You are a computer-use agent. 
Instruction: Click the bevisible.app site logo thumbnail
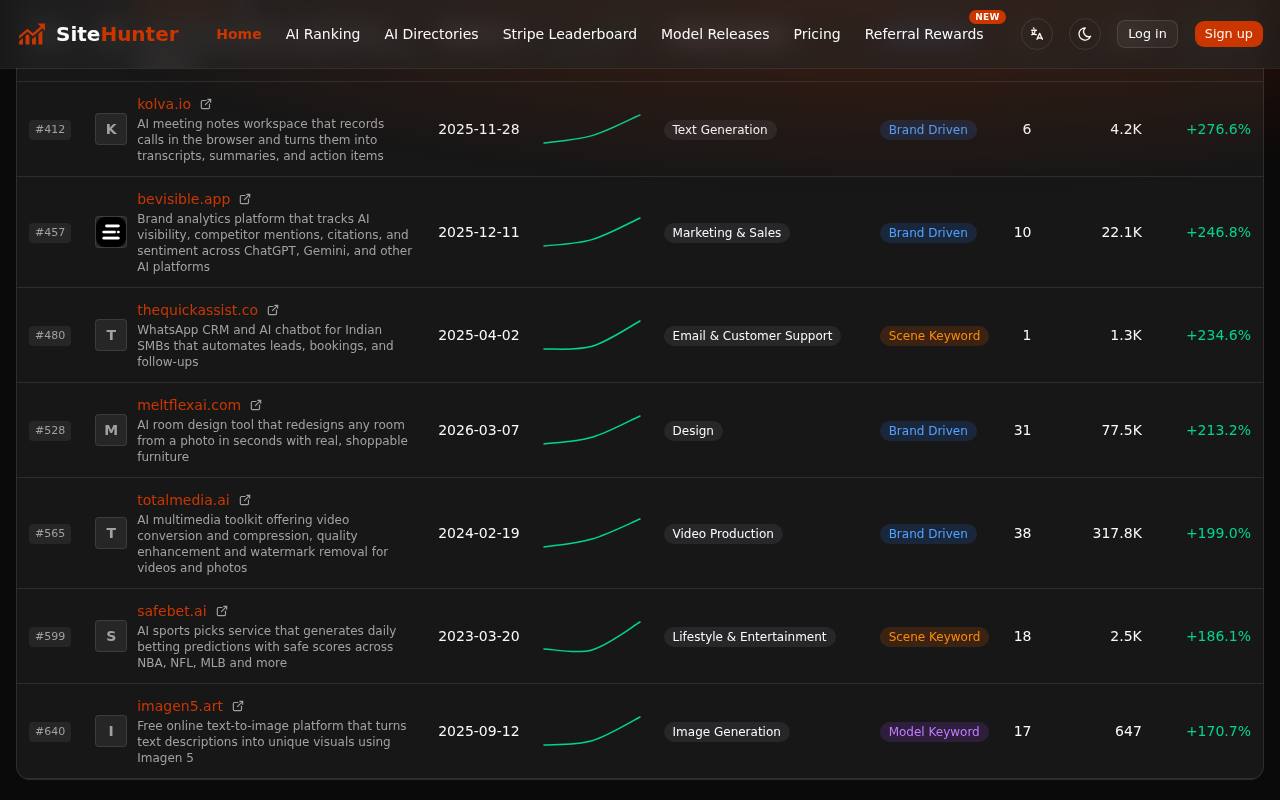pos(111,232)
